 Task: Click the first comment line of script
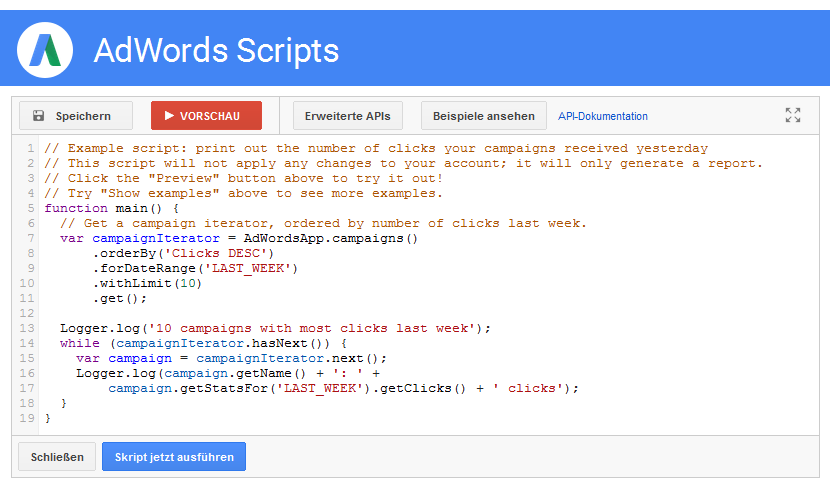click(375, 148)
